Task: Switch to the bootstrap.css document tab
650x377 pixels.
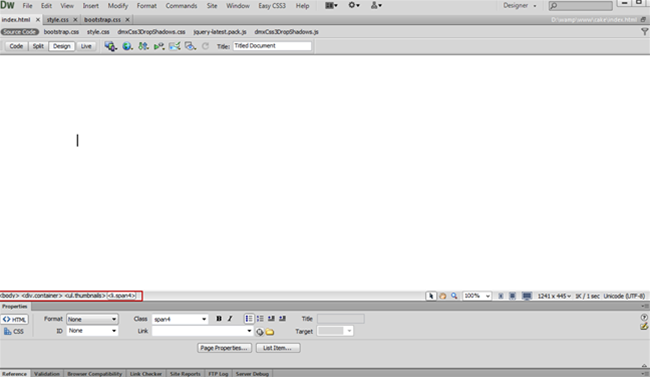Action: (x=102, y=19)
